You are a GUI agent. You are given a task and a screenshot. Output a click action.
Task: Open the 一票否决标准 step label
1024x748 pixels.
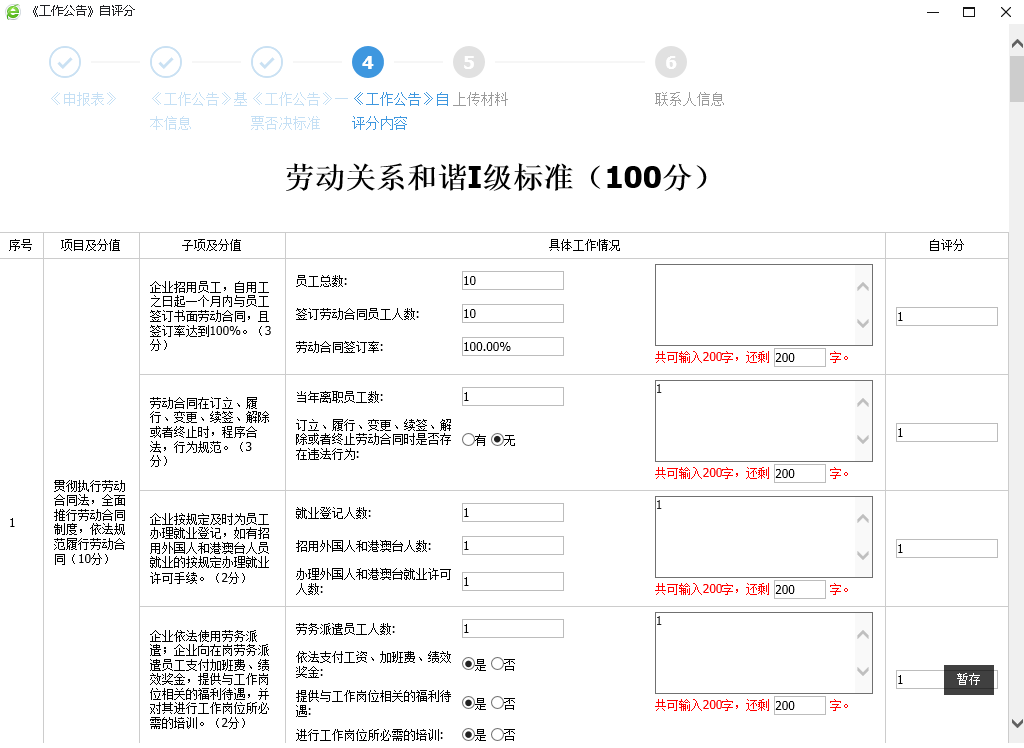tap(299, 111)
